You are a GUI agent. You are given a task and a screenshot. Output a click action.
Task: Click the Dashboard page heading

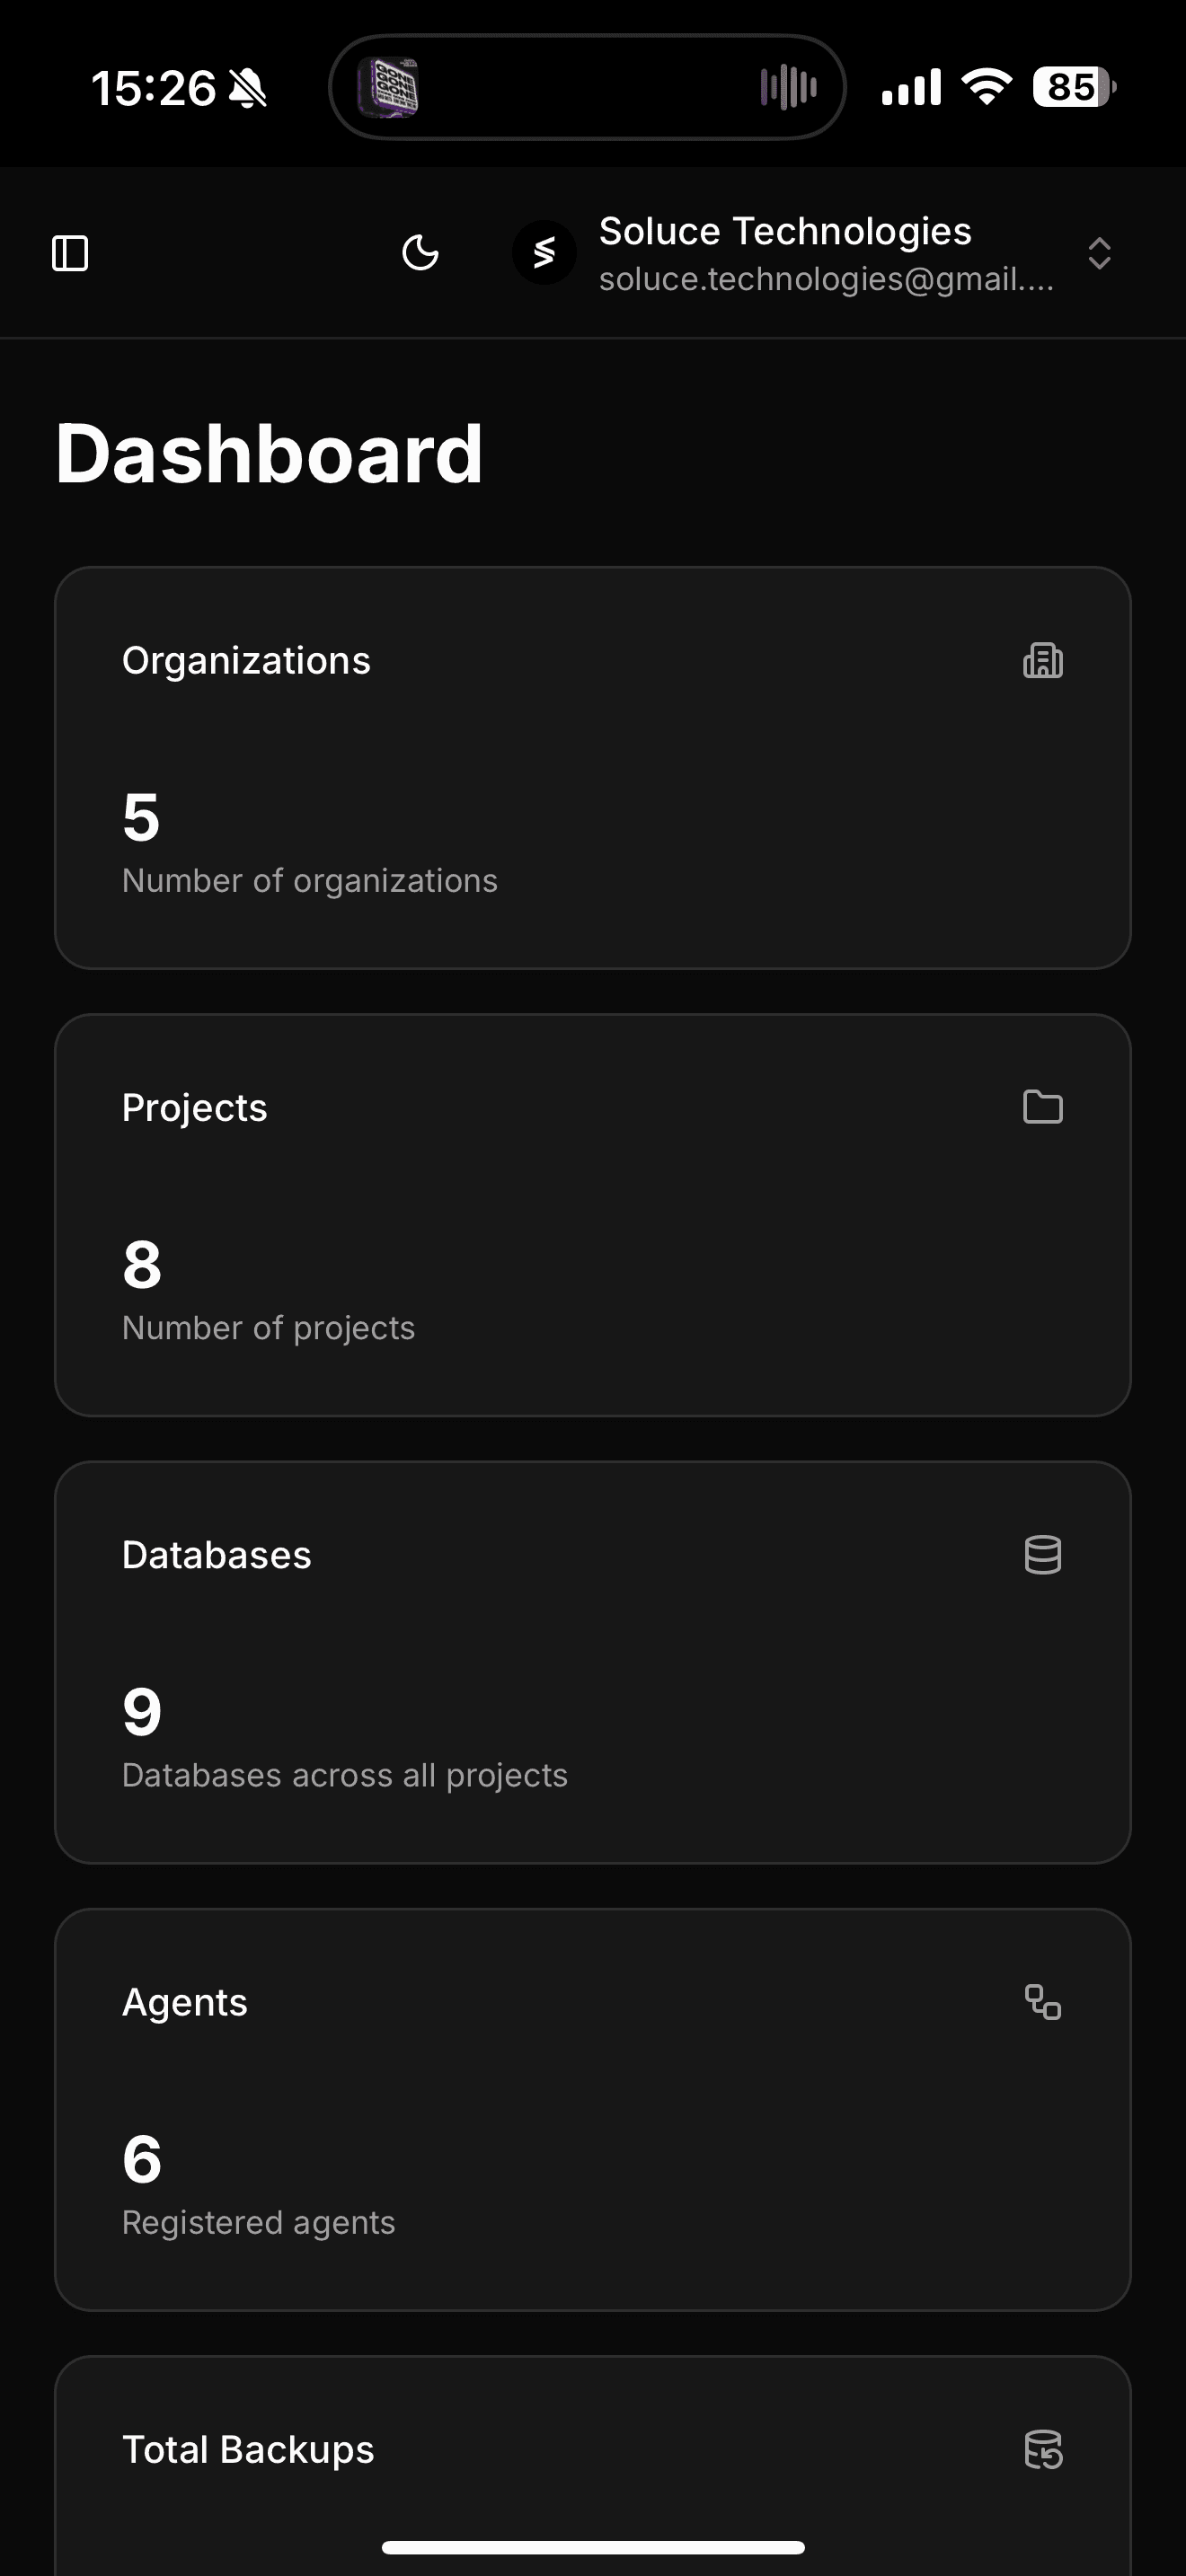(268, 453)
